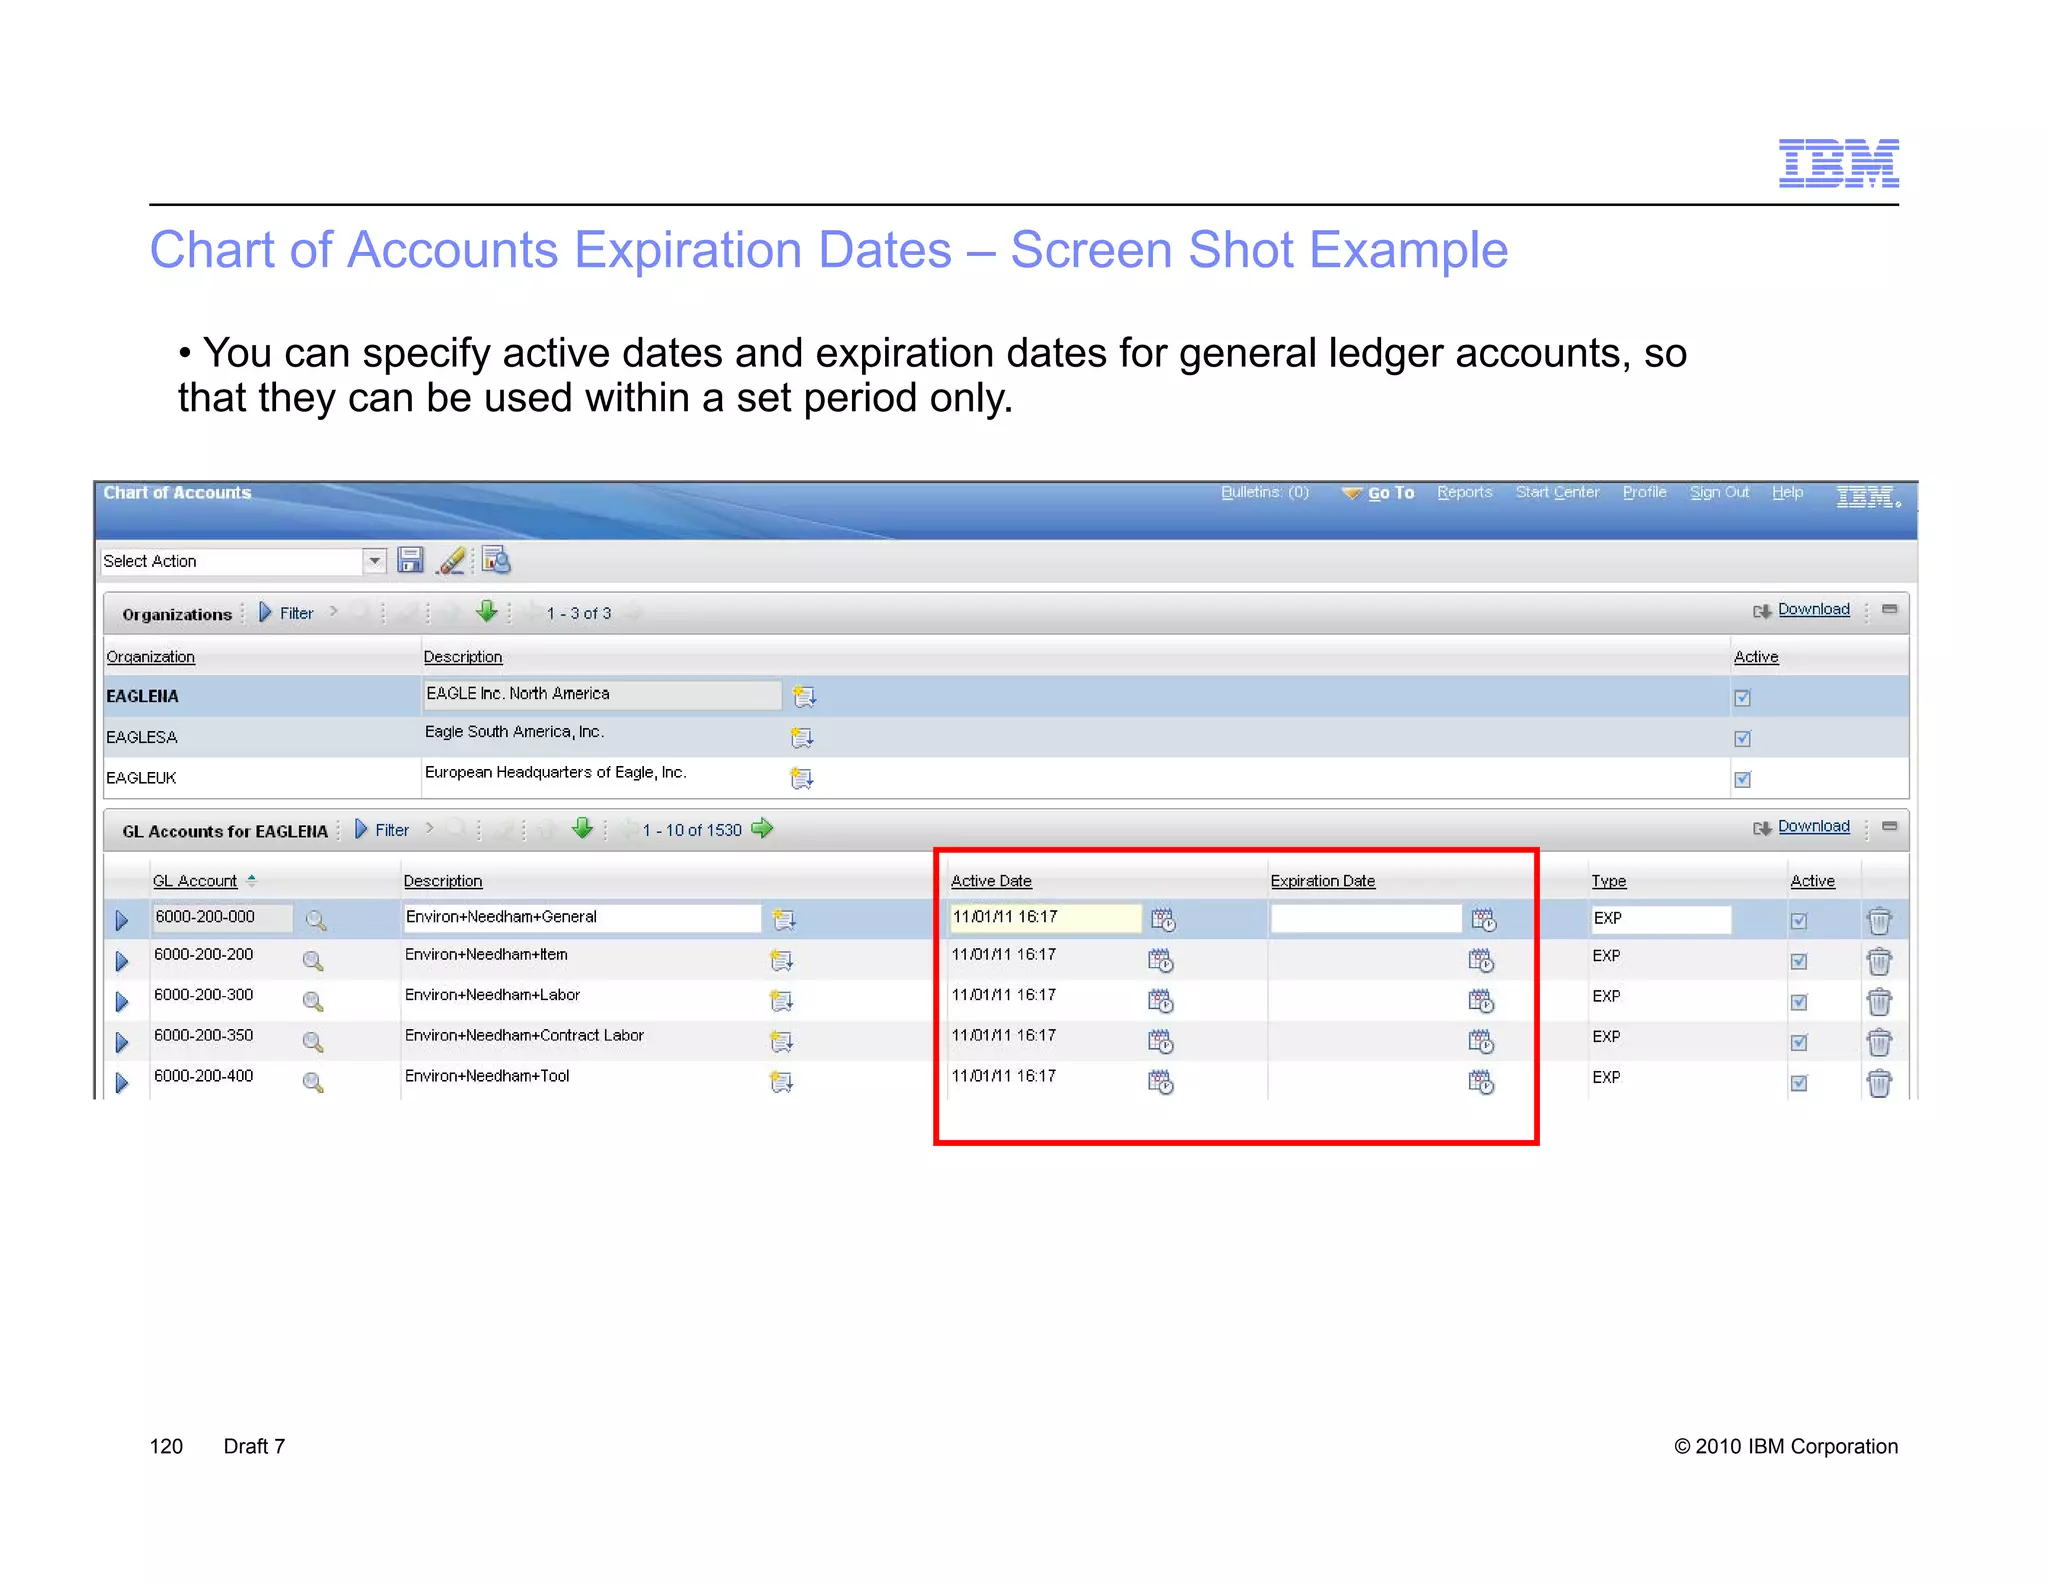2048x1582 pixels.
Task: Download the GL Accounts table
Action: [x=1812, y=826]
